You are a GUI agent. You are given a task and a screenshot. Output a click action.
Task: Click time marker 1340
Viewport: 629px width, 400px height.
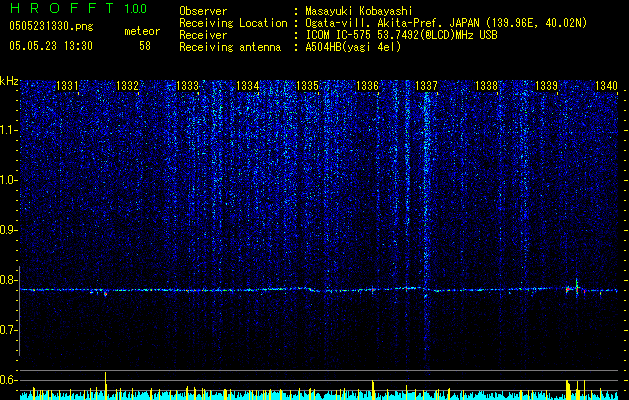point(606,85)
